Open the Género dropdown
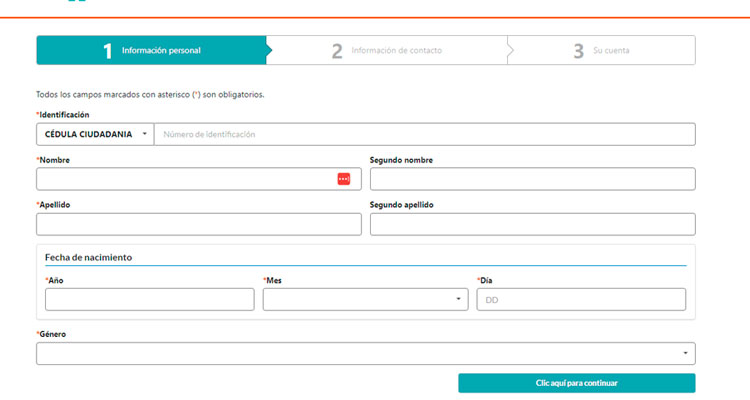 click(x=366, y=354)
